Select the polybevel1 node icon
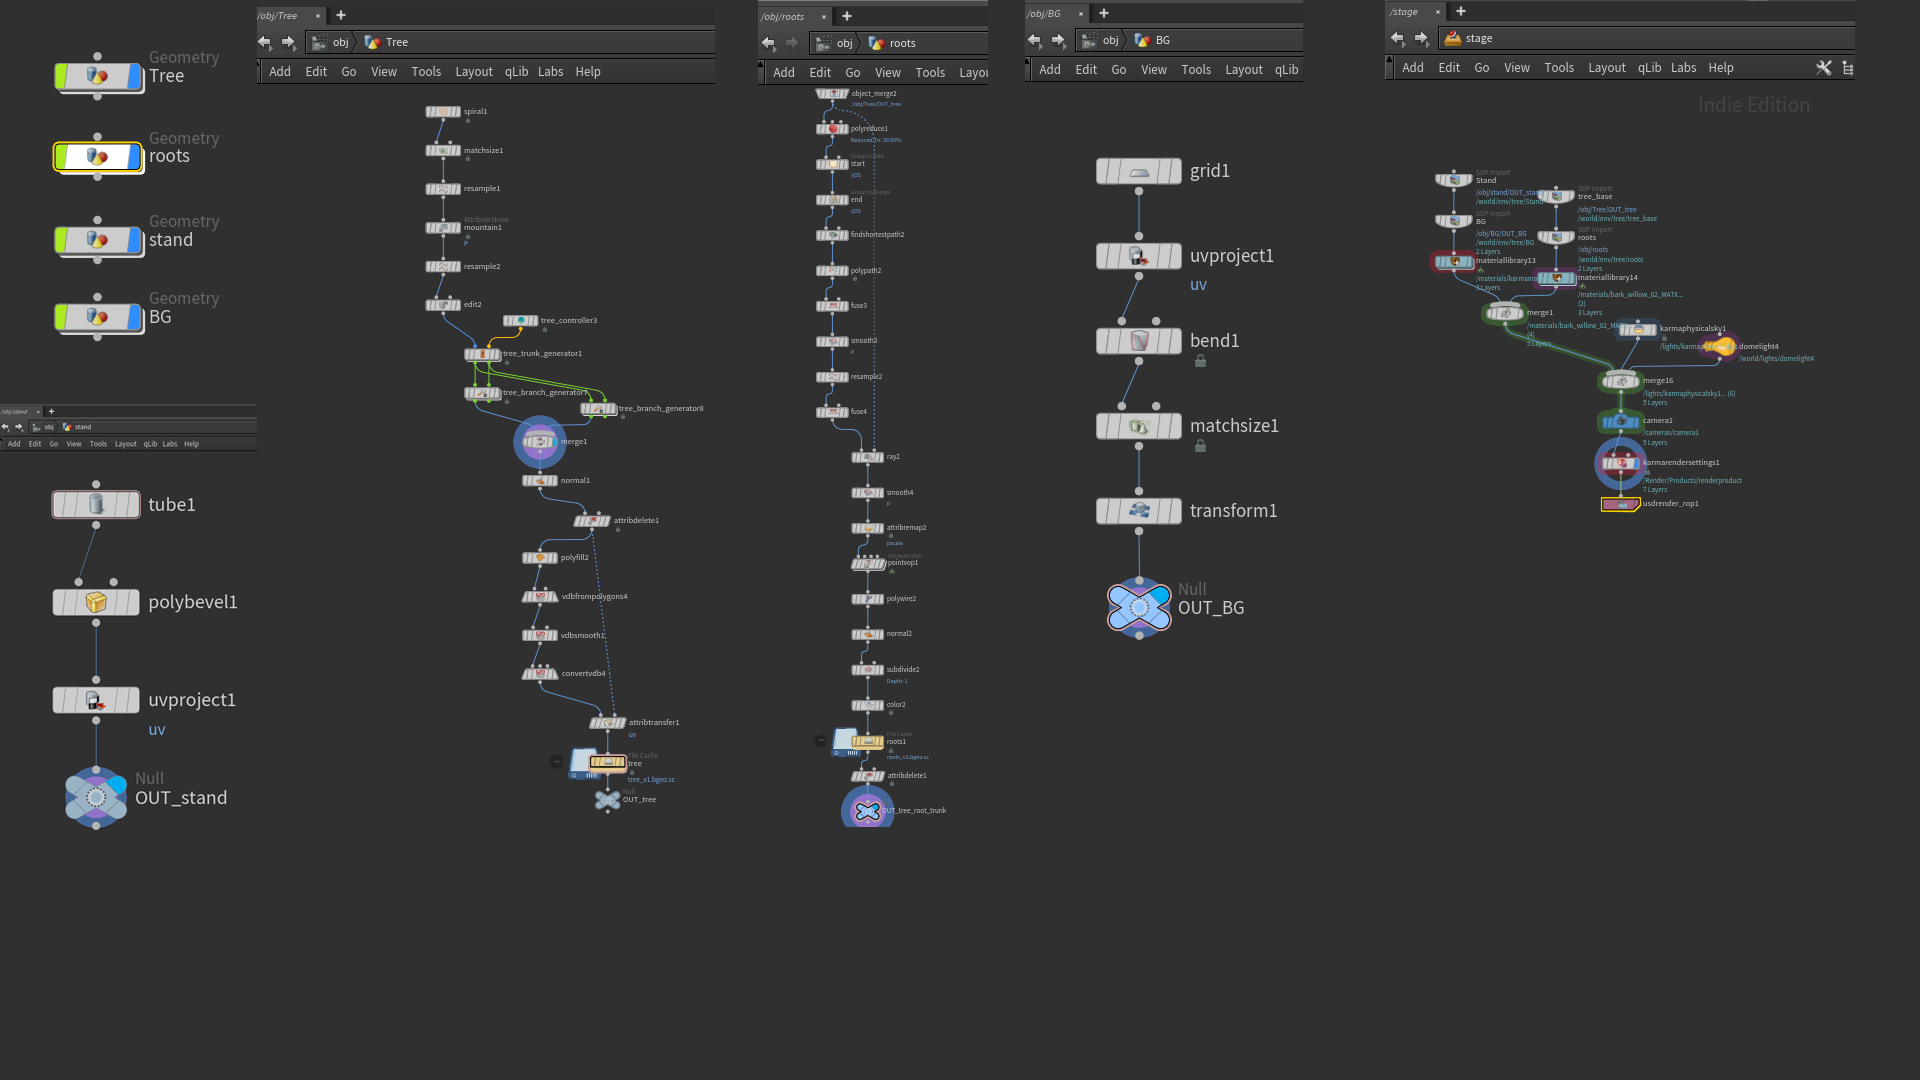The image size is (1920, 1080). click(x=96, y=602)
